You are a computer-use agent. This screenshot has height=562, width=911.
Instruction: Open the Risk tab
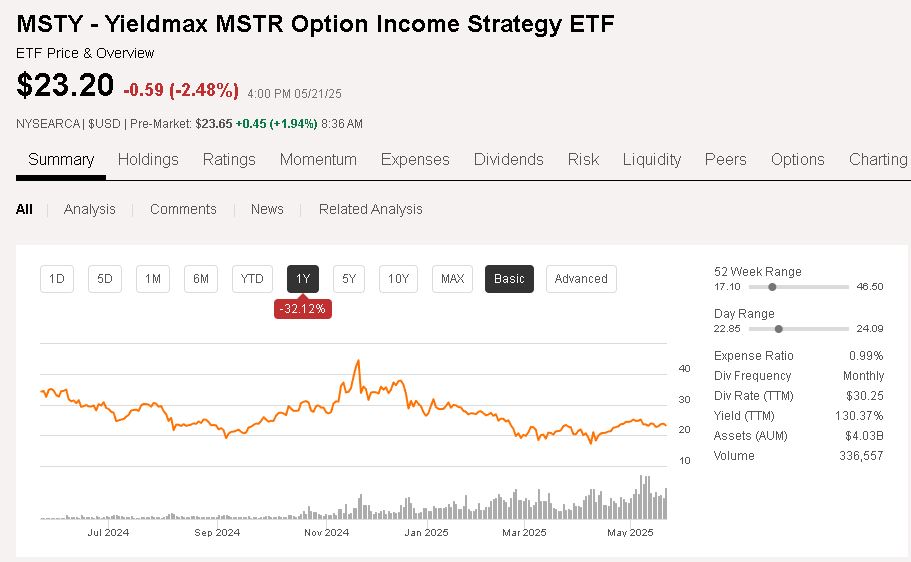[x=583, y=159]
